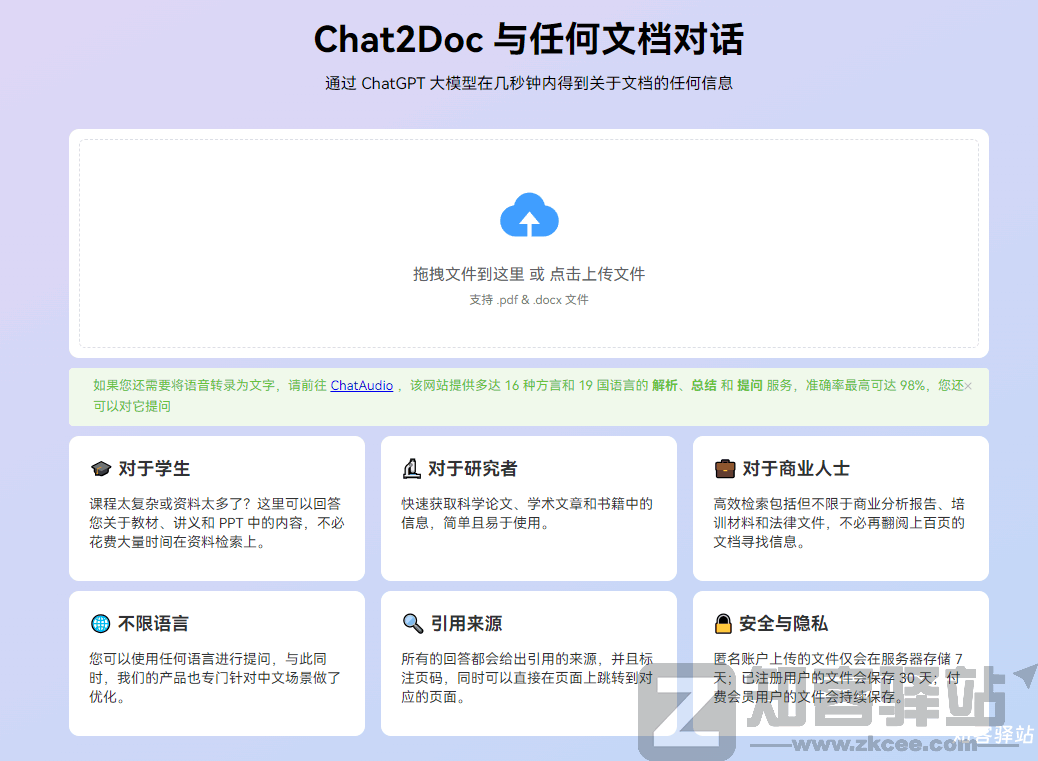This screenshot has width=1038, height=761.
Task: Click the graduation cap icon beside 对于学生
Action: pos(102,467)
